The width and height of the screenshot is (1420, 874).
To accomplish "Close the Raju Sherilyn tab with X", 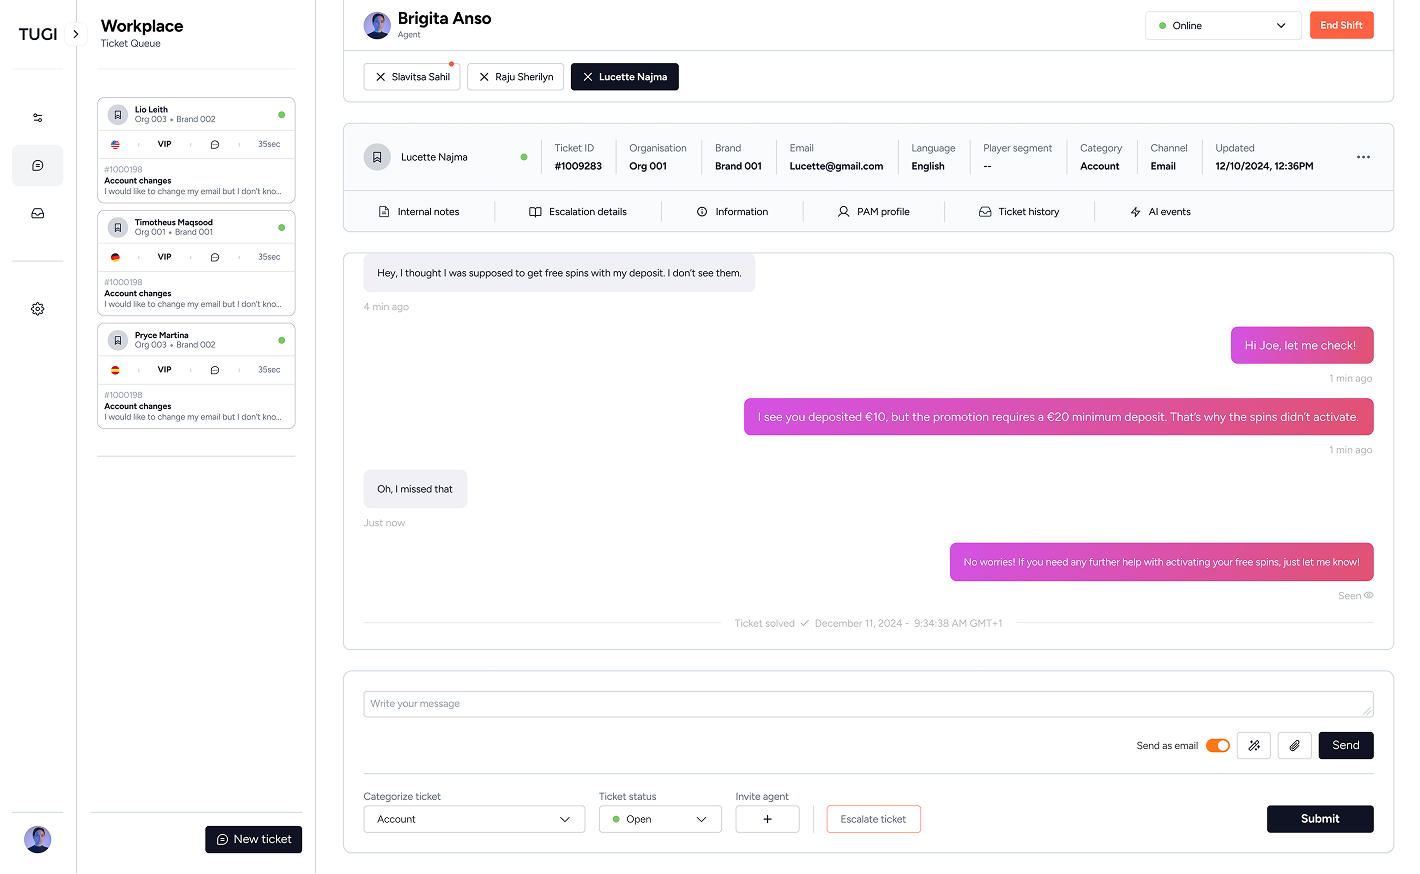I will 484,77.
